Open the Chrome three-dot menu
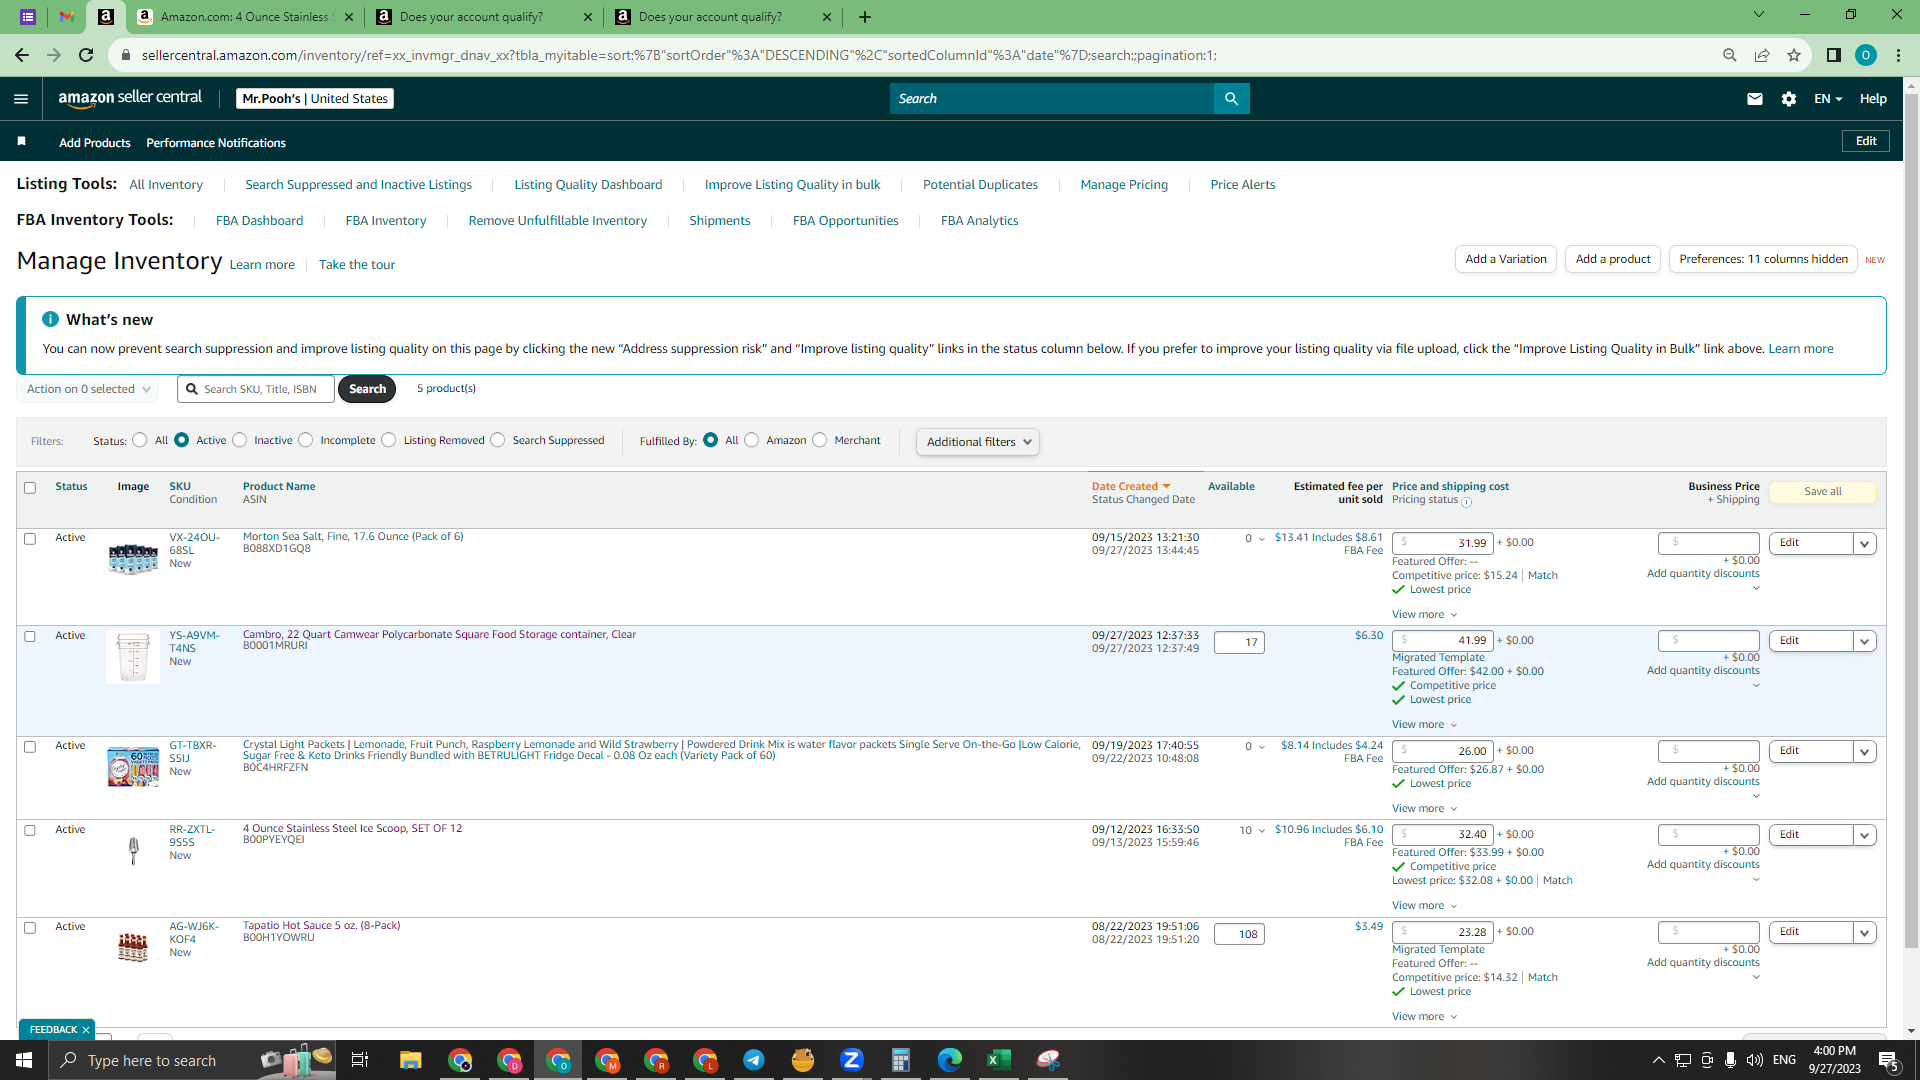The width and height of the screenshot is (1920, 1080). [1898, 55]
